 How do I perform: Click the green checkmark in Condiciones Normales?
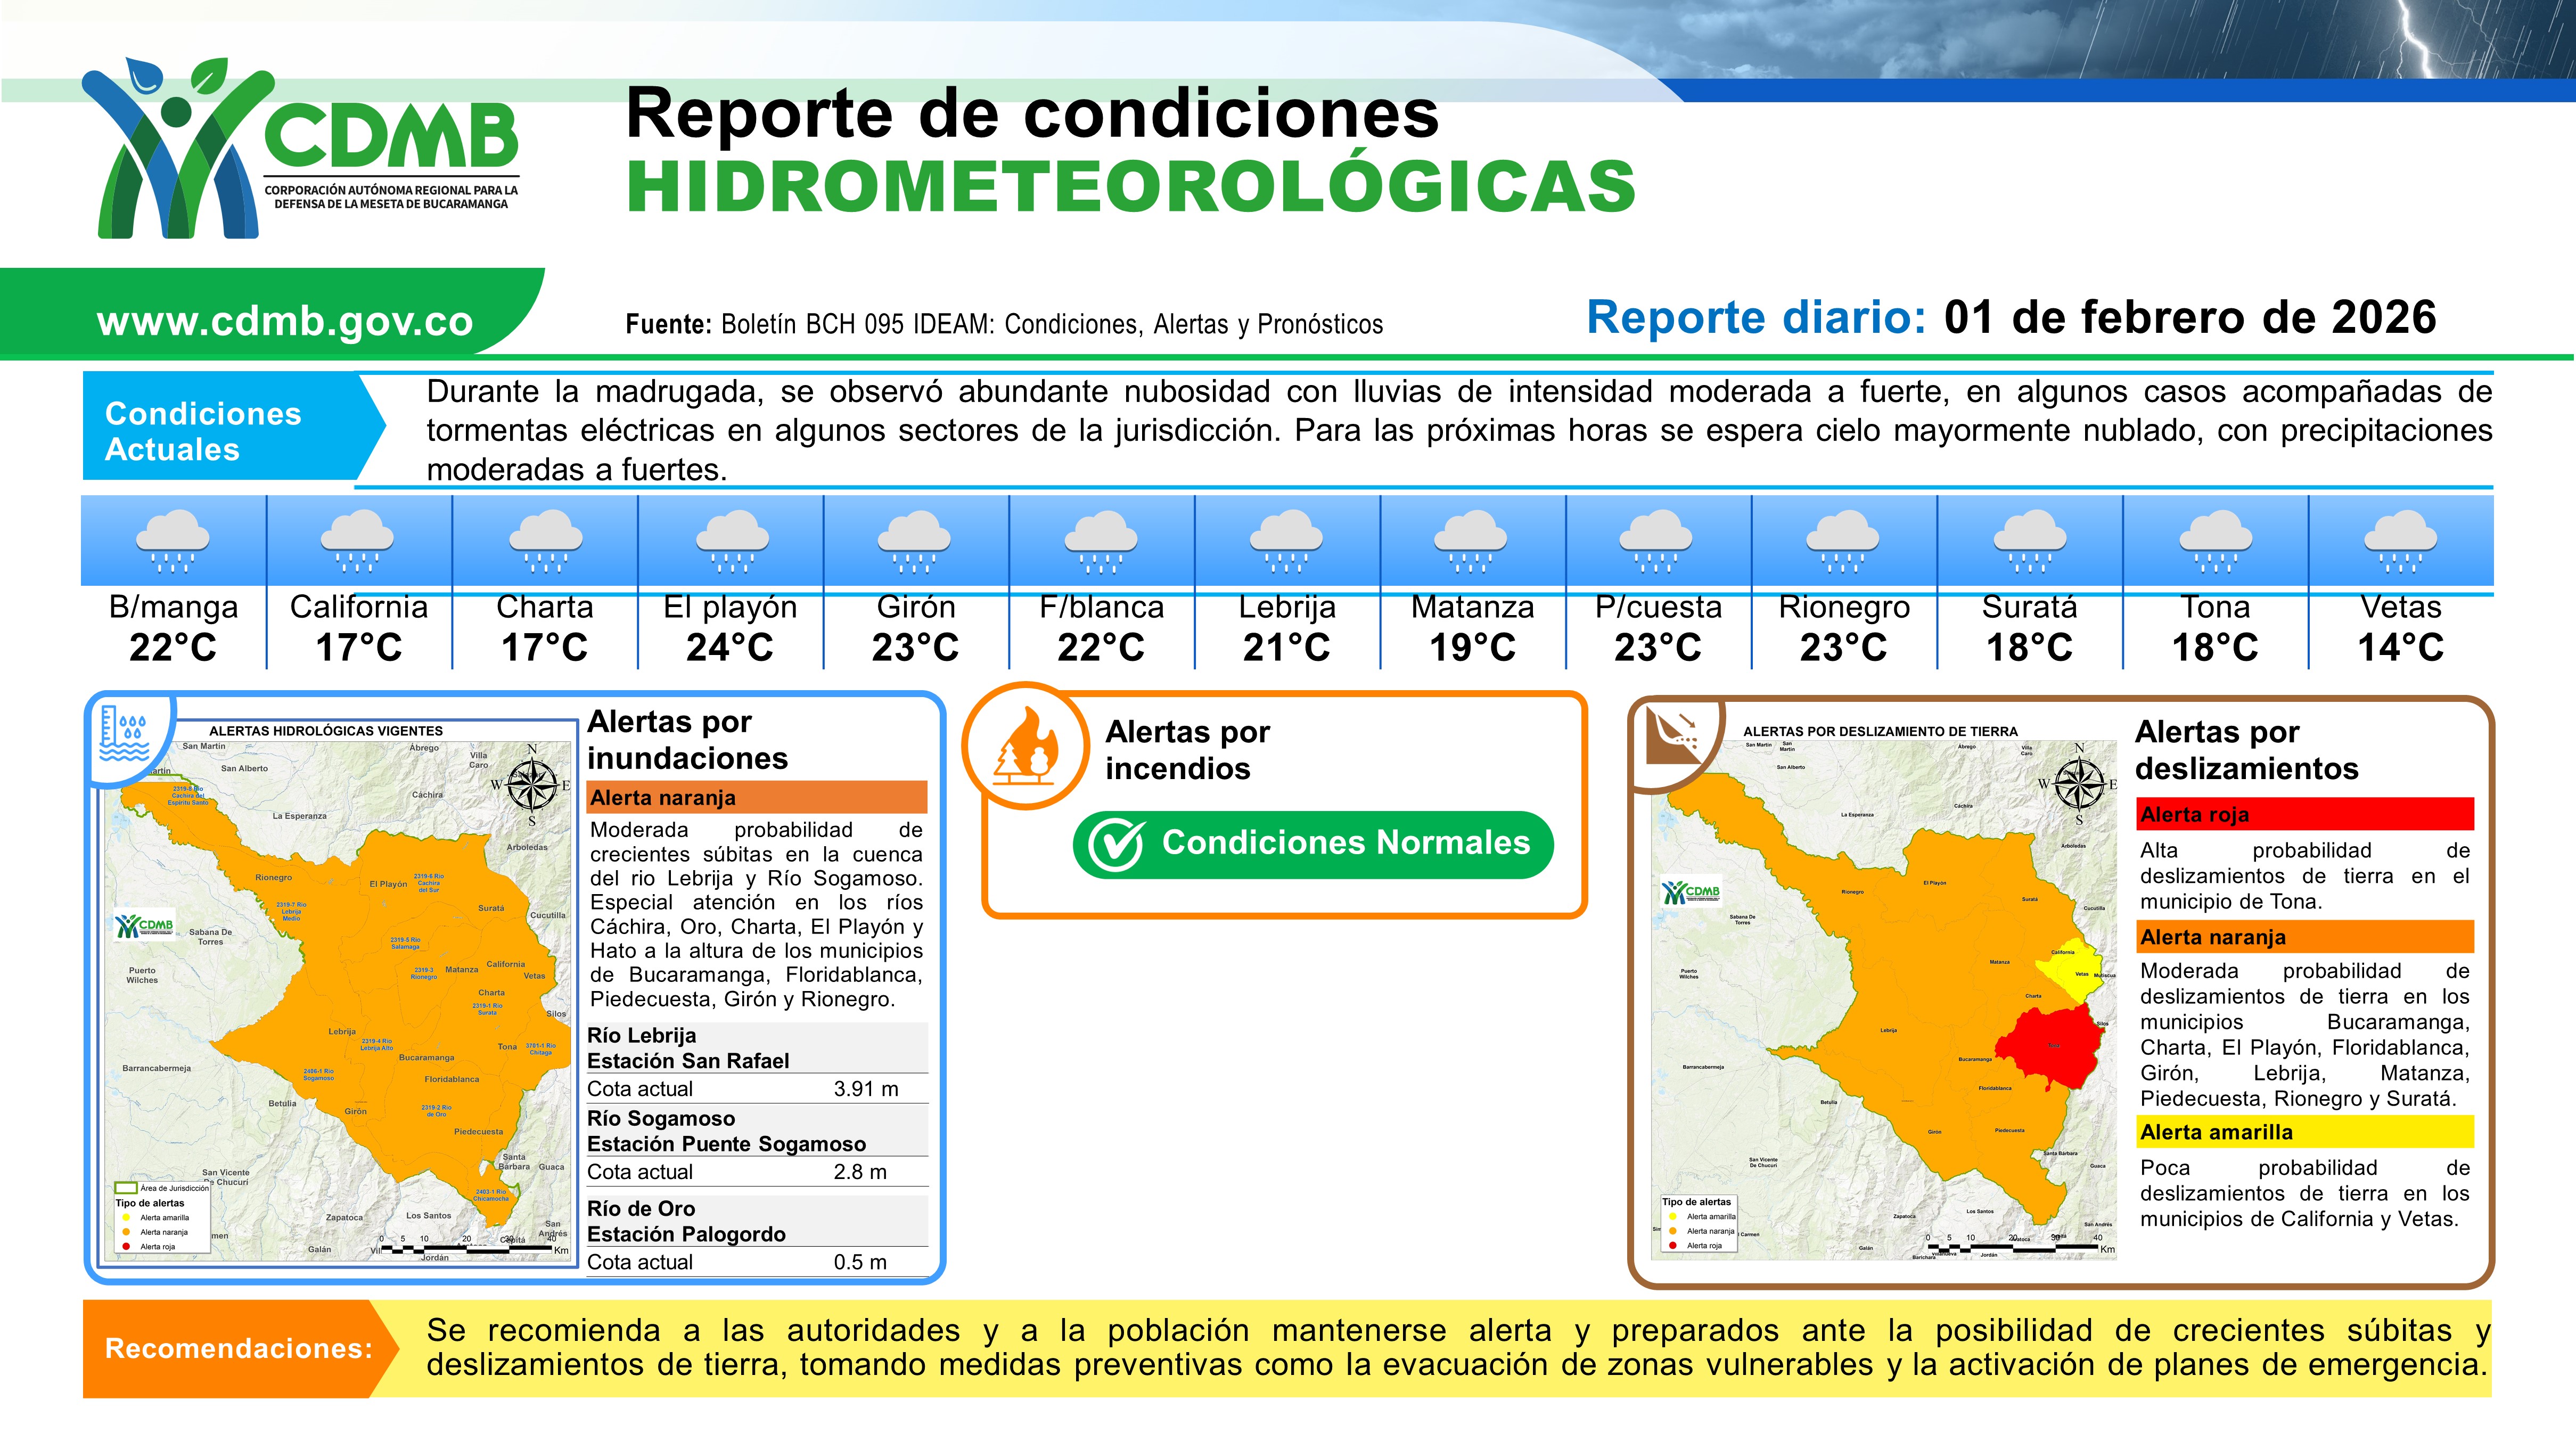point(1115,845)
